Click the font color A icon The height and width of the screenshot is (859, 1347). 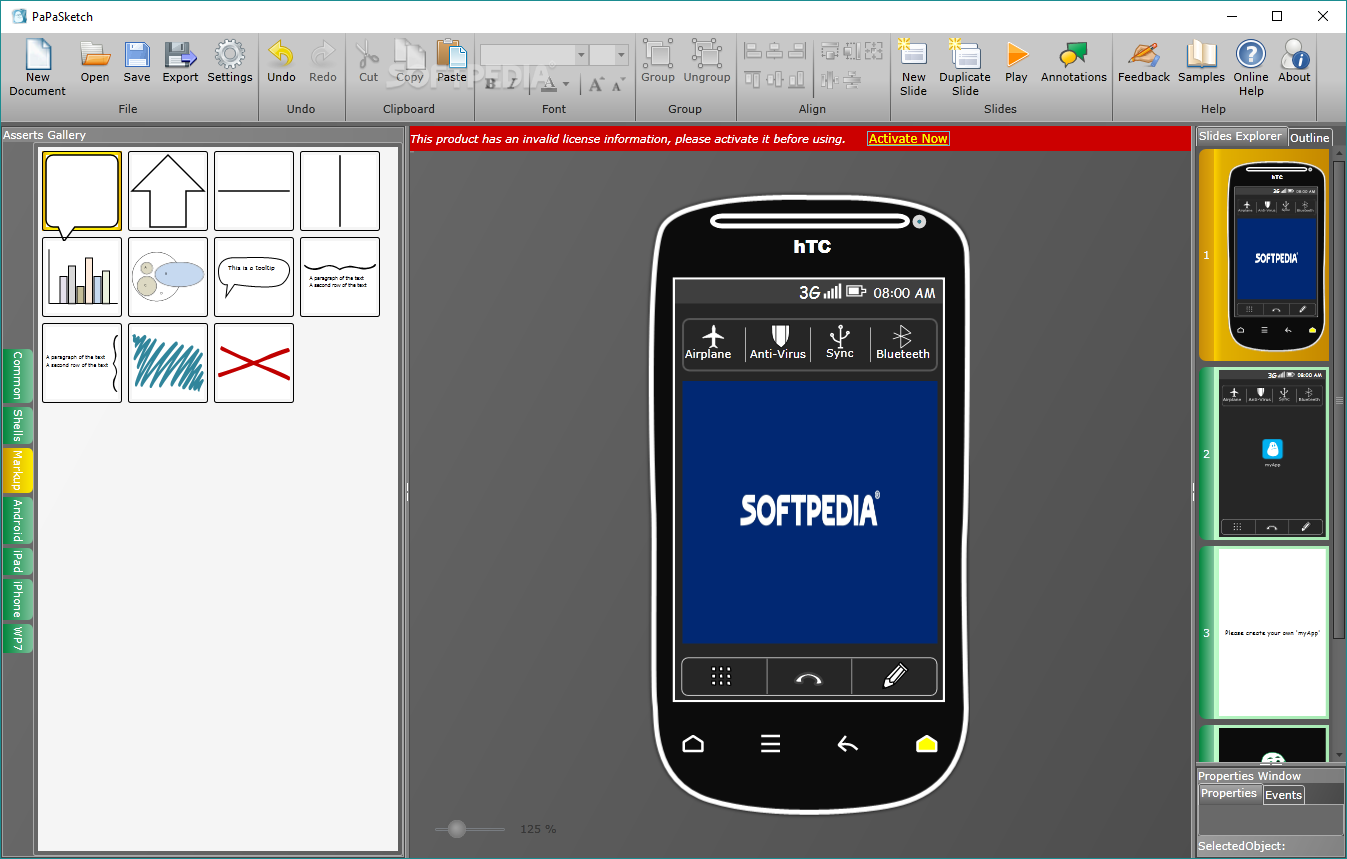(547, 84)
